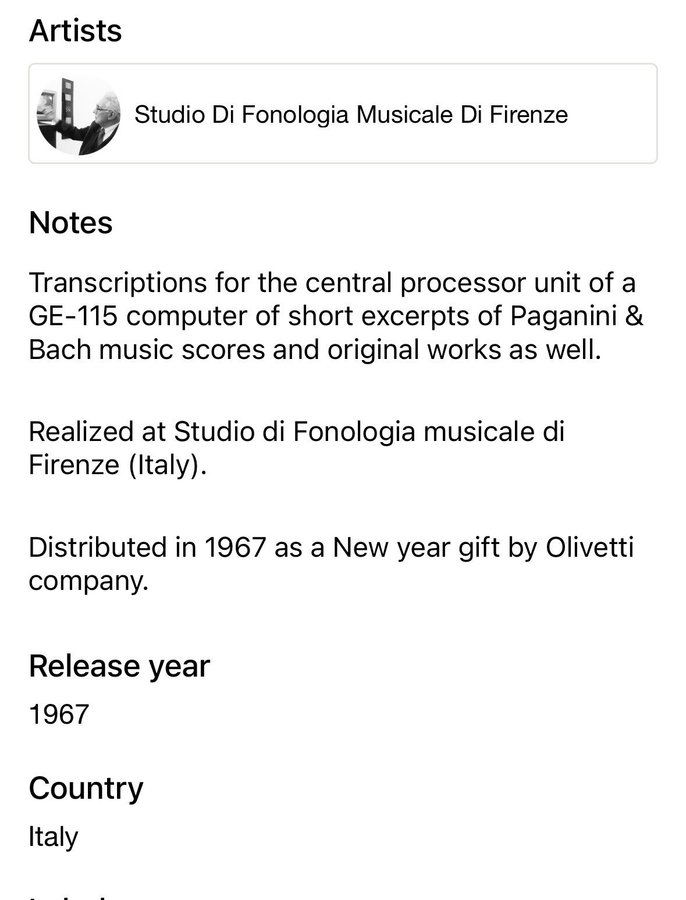
Task: Click the word 'Olivetti' in the notes
Action: [590, 547]
